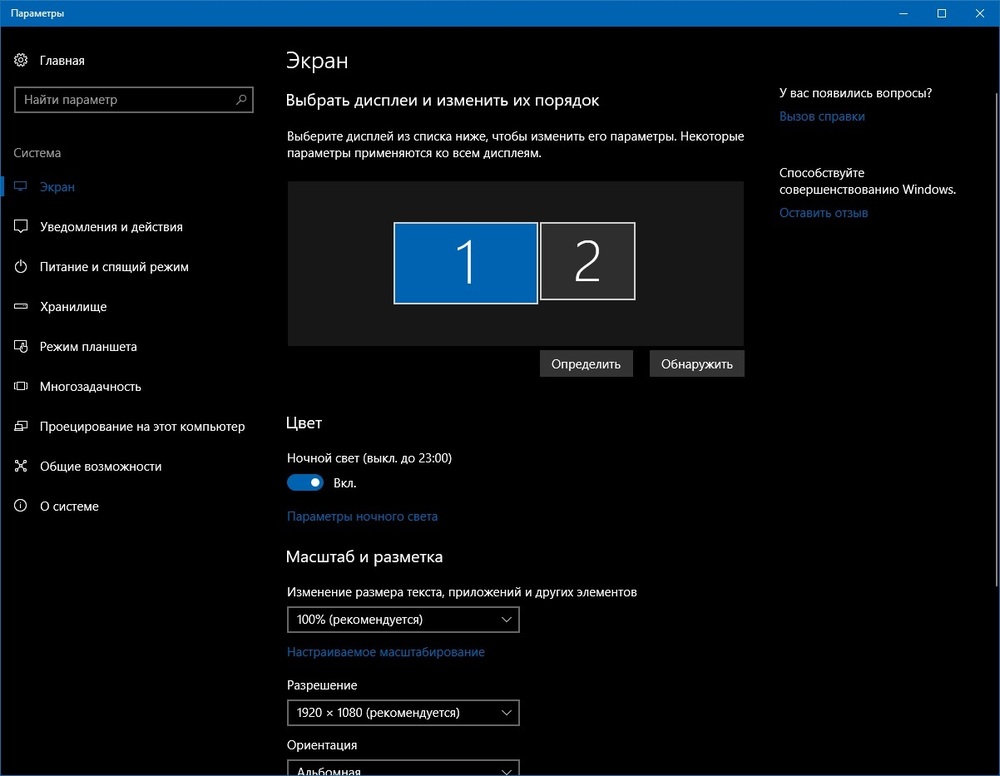
Task: Toggle the Ночной свет switch
Action: click(305, 483)
